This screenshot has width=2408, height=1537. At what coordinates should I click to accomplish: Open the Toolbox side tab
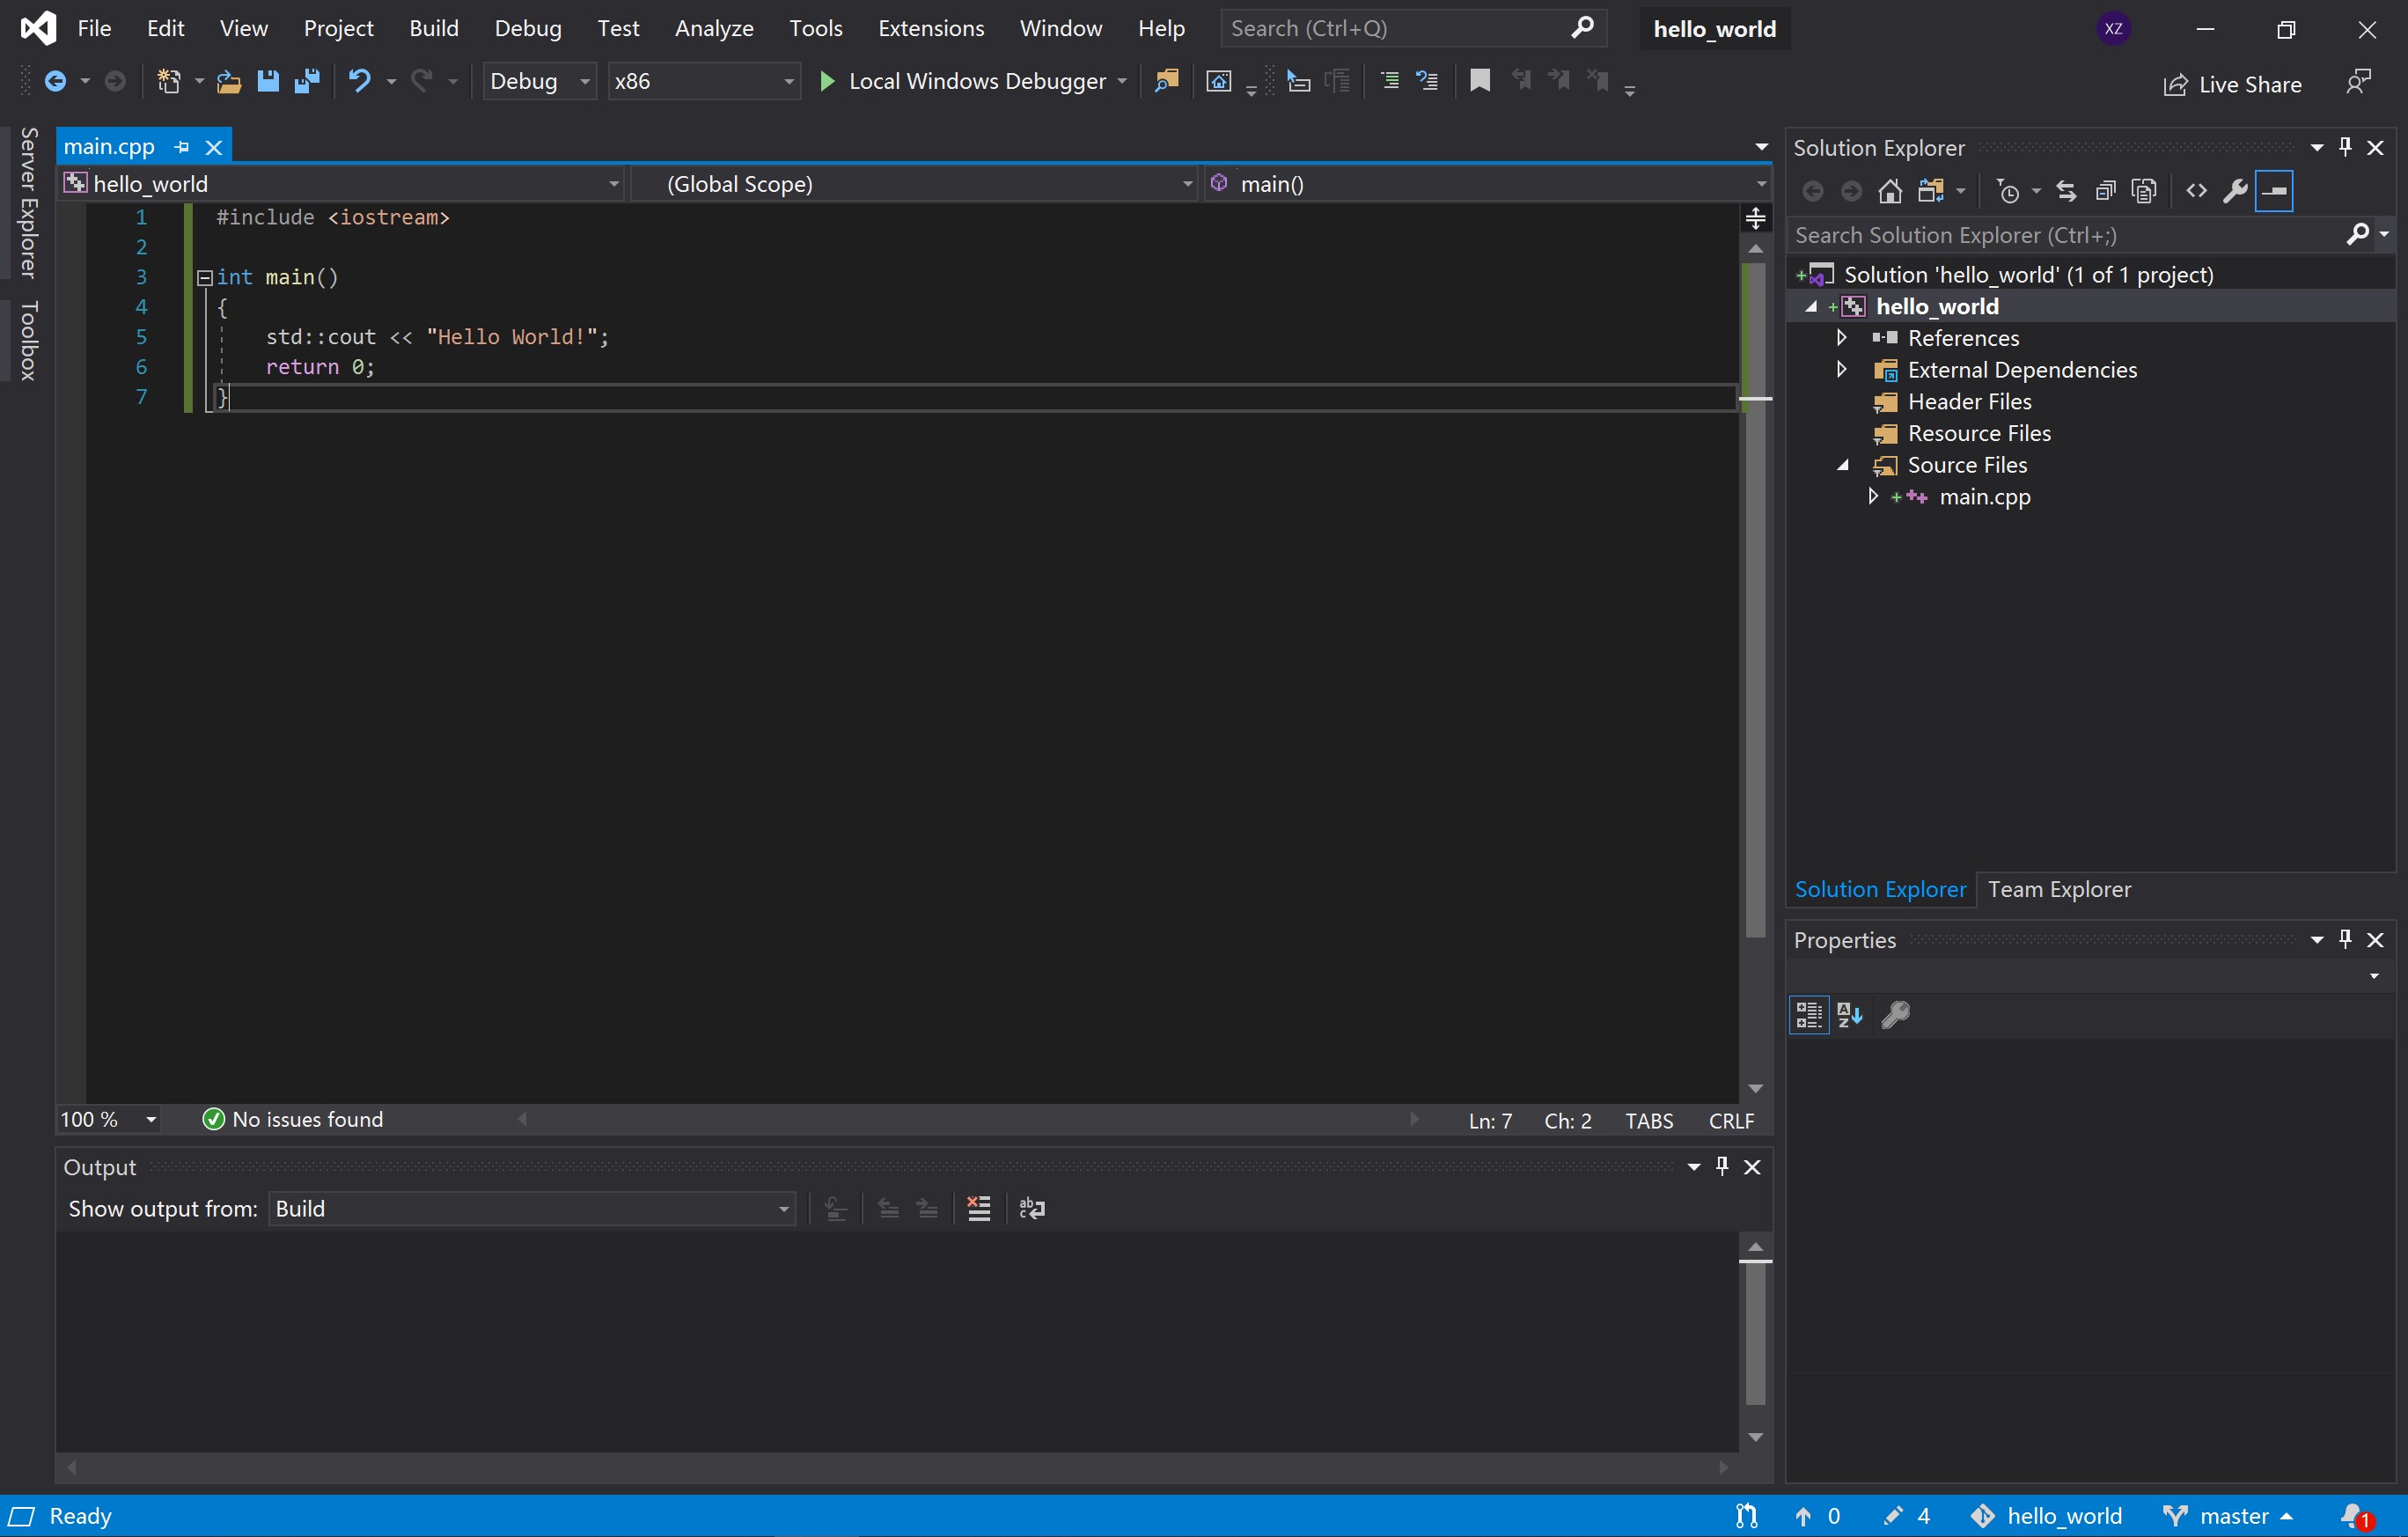[x=28, y=340]
